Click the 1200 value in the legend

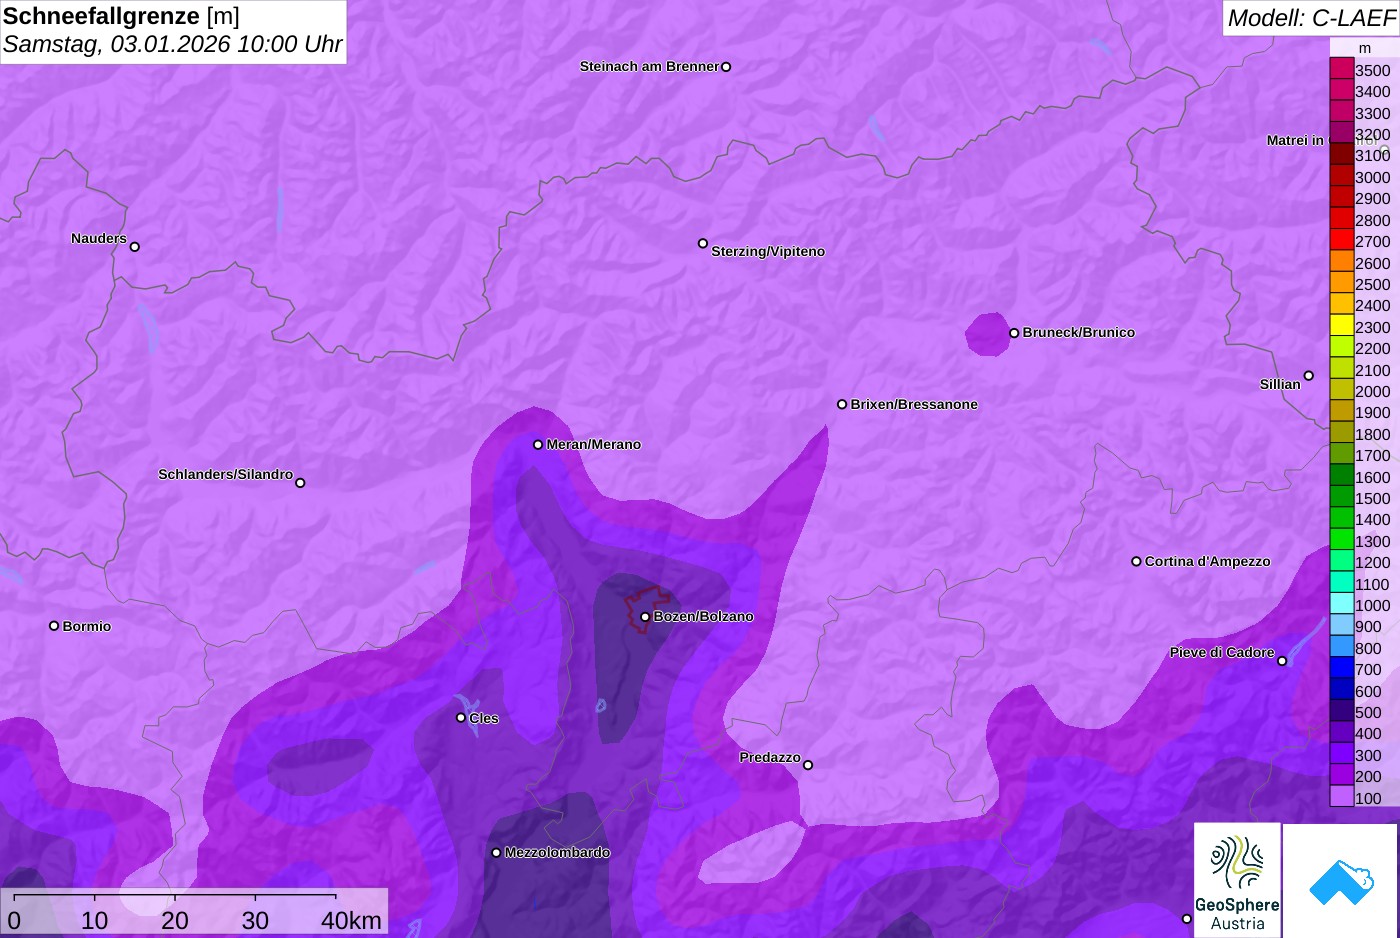pos(1372,562)
